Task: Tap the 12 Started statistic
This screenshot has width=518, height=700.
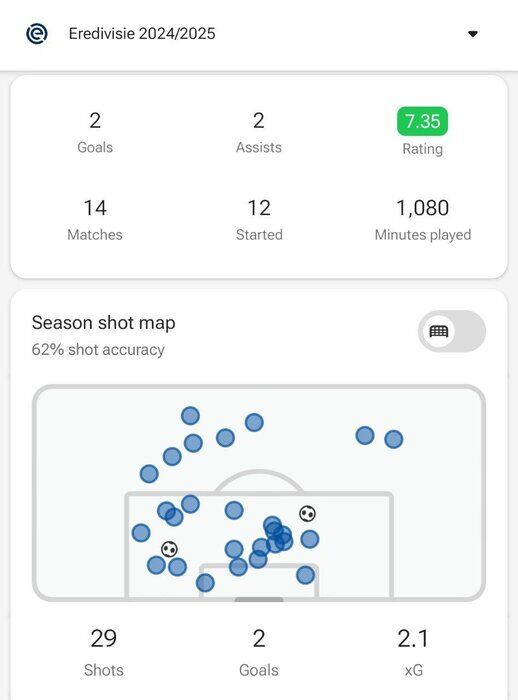Action: [259, 220]
